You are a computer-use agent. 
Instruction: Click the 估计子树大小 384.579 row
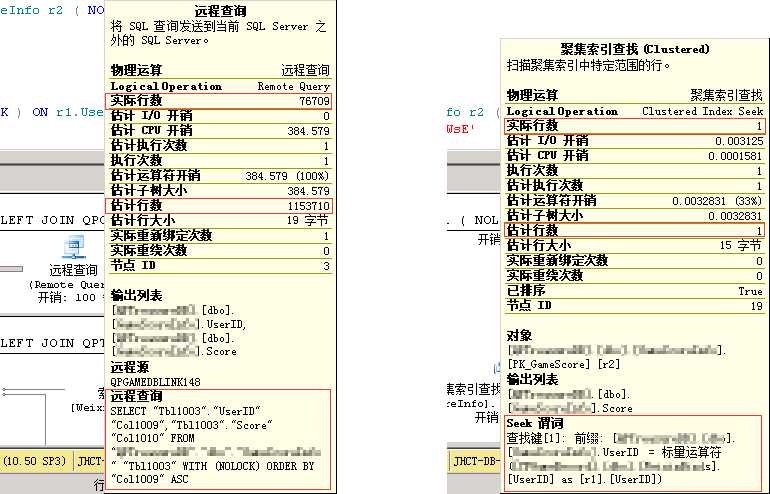click(220, 191)
